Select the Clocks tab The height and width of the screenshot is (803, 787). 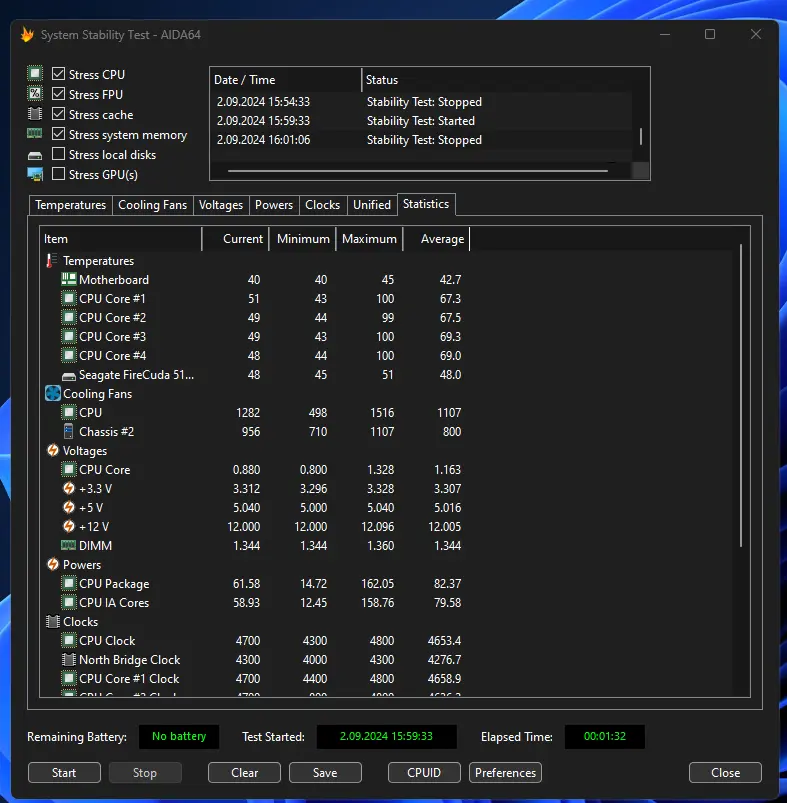(x=323, y=205)
